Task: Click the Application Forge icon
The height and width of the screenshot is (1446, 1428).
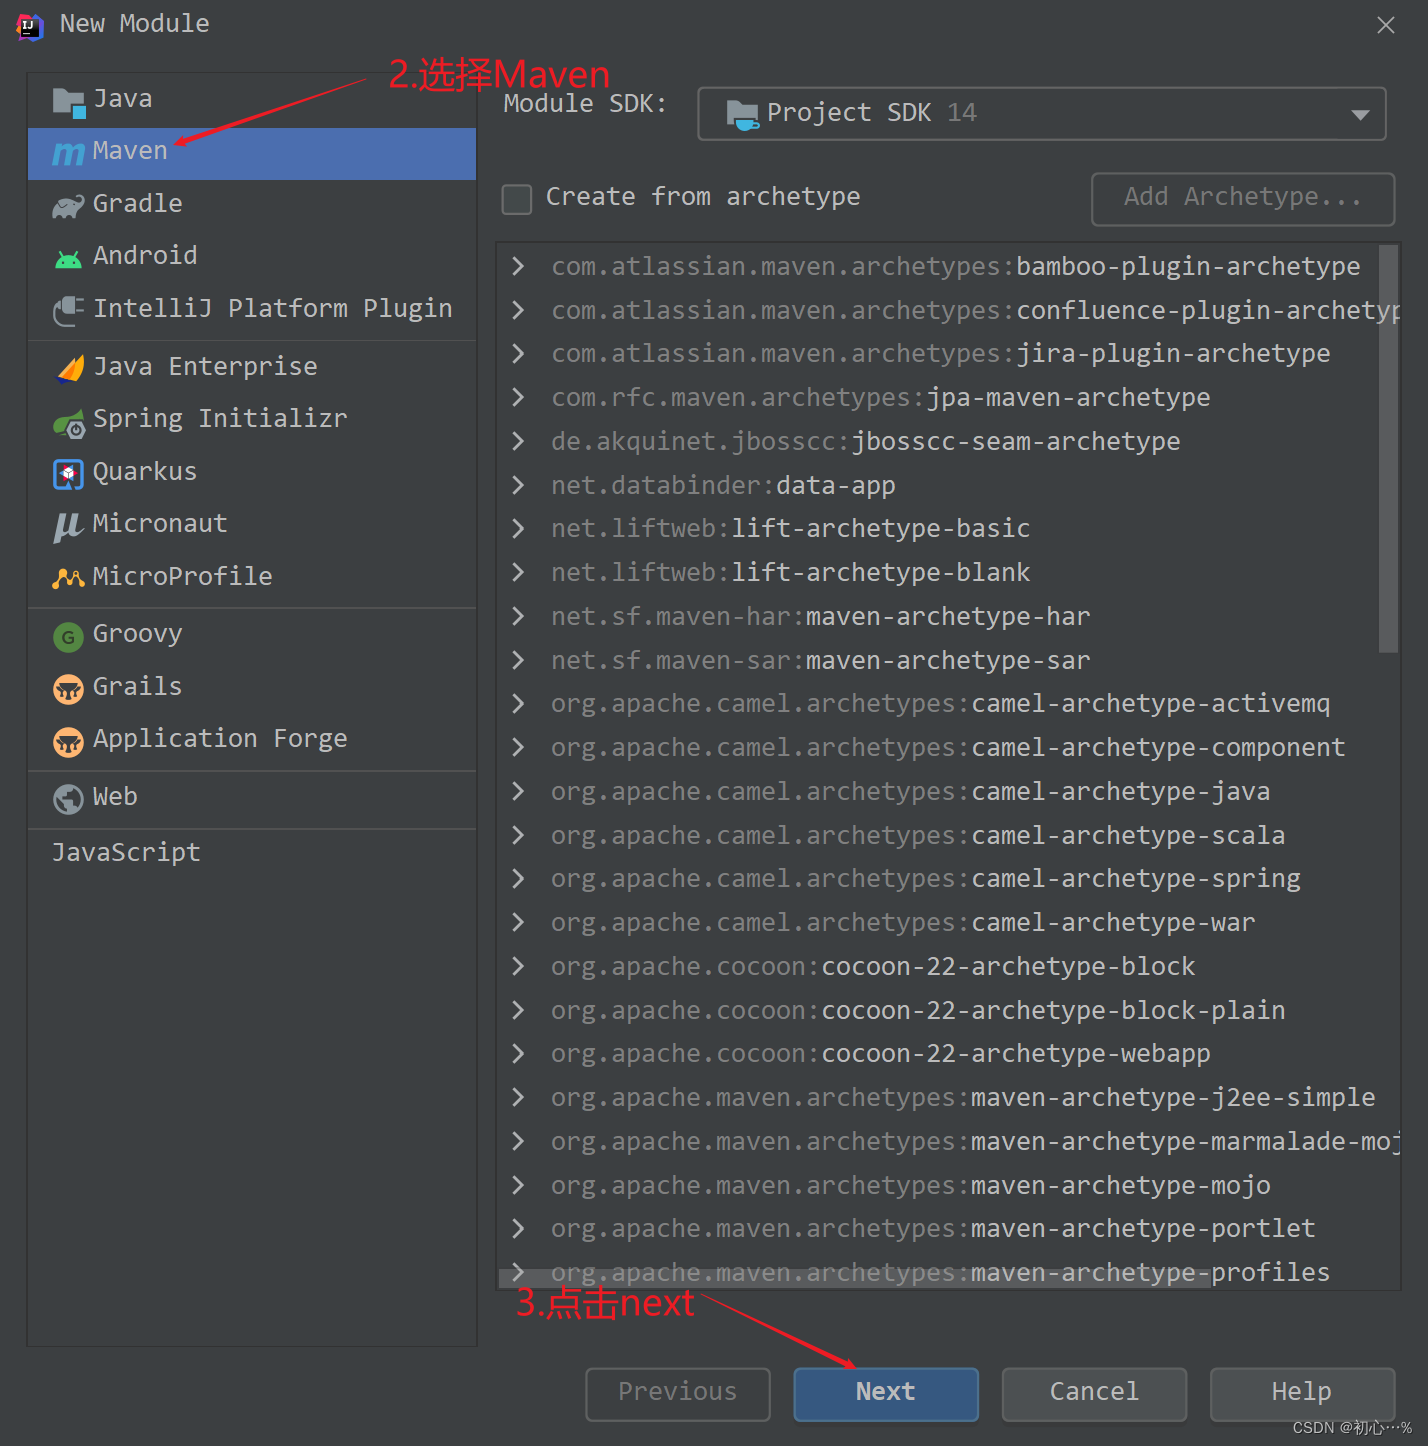Action: coord(68,742)
